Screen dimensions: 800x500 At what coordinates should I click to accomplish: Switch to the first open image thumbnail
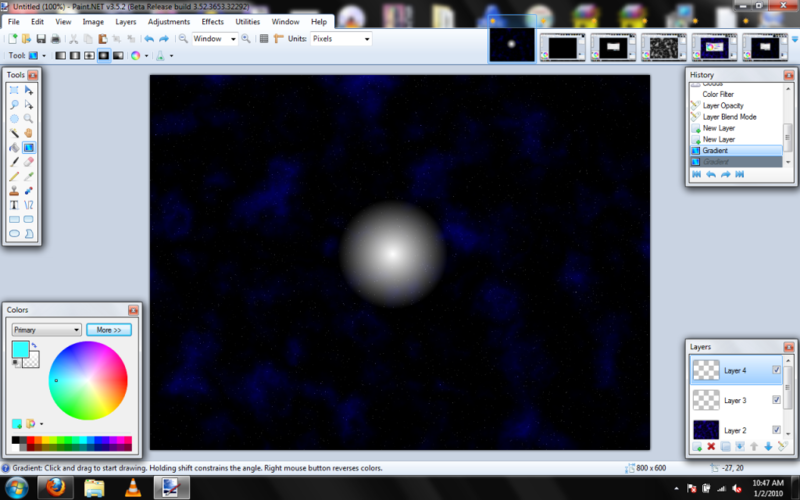(x=512, y=44)
